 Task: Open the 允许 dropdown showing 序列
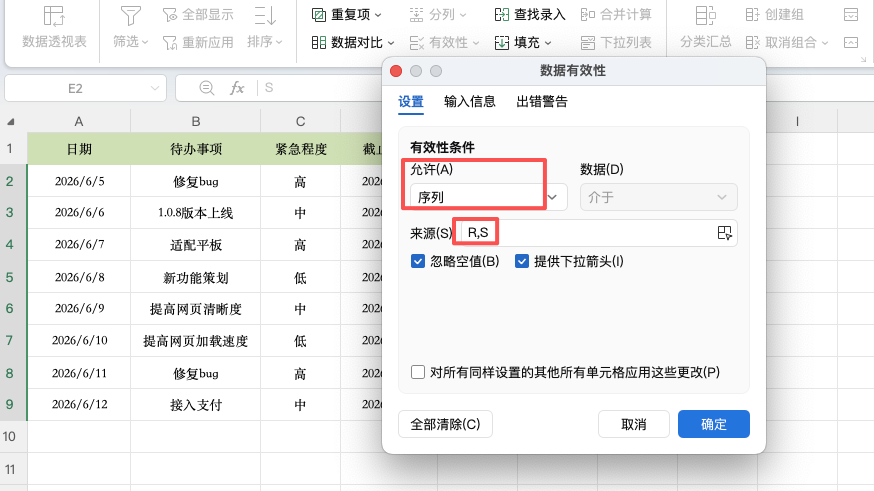tap(488, 197)
